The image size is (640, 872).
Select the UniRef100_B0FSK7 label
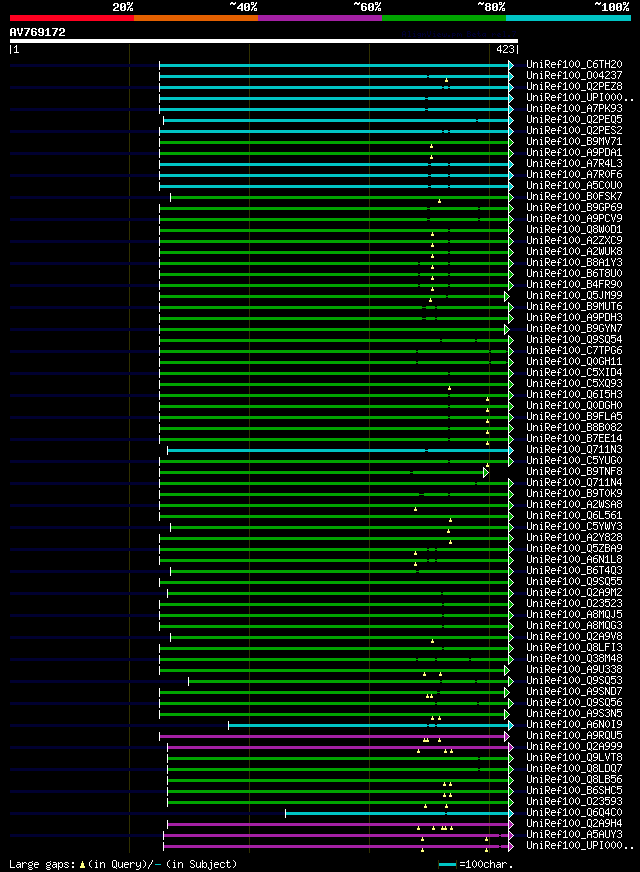click(x=574, y=196)
